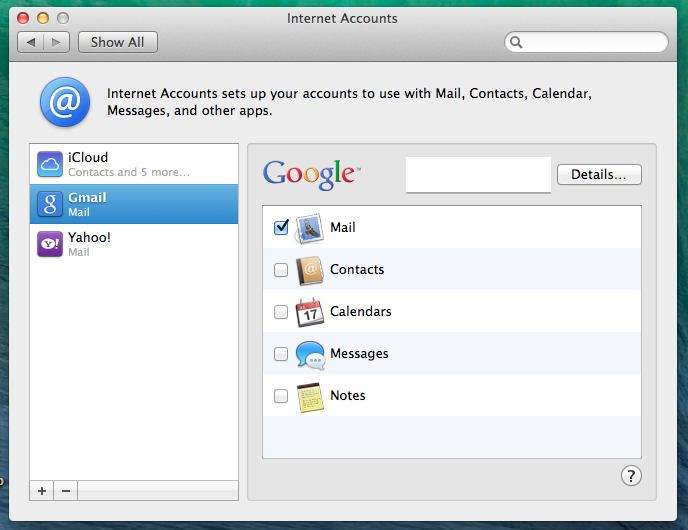Close the Internet Accounts window
Viewport: 688px width, 530px height.
coord(23,18)
